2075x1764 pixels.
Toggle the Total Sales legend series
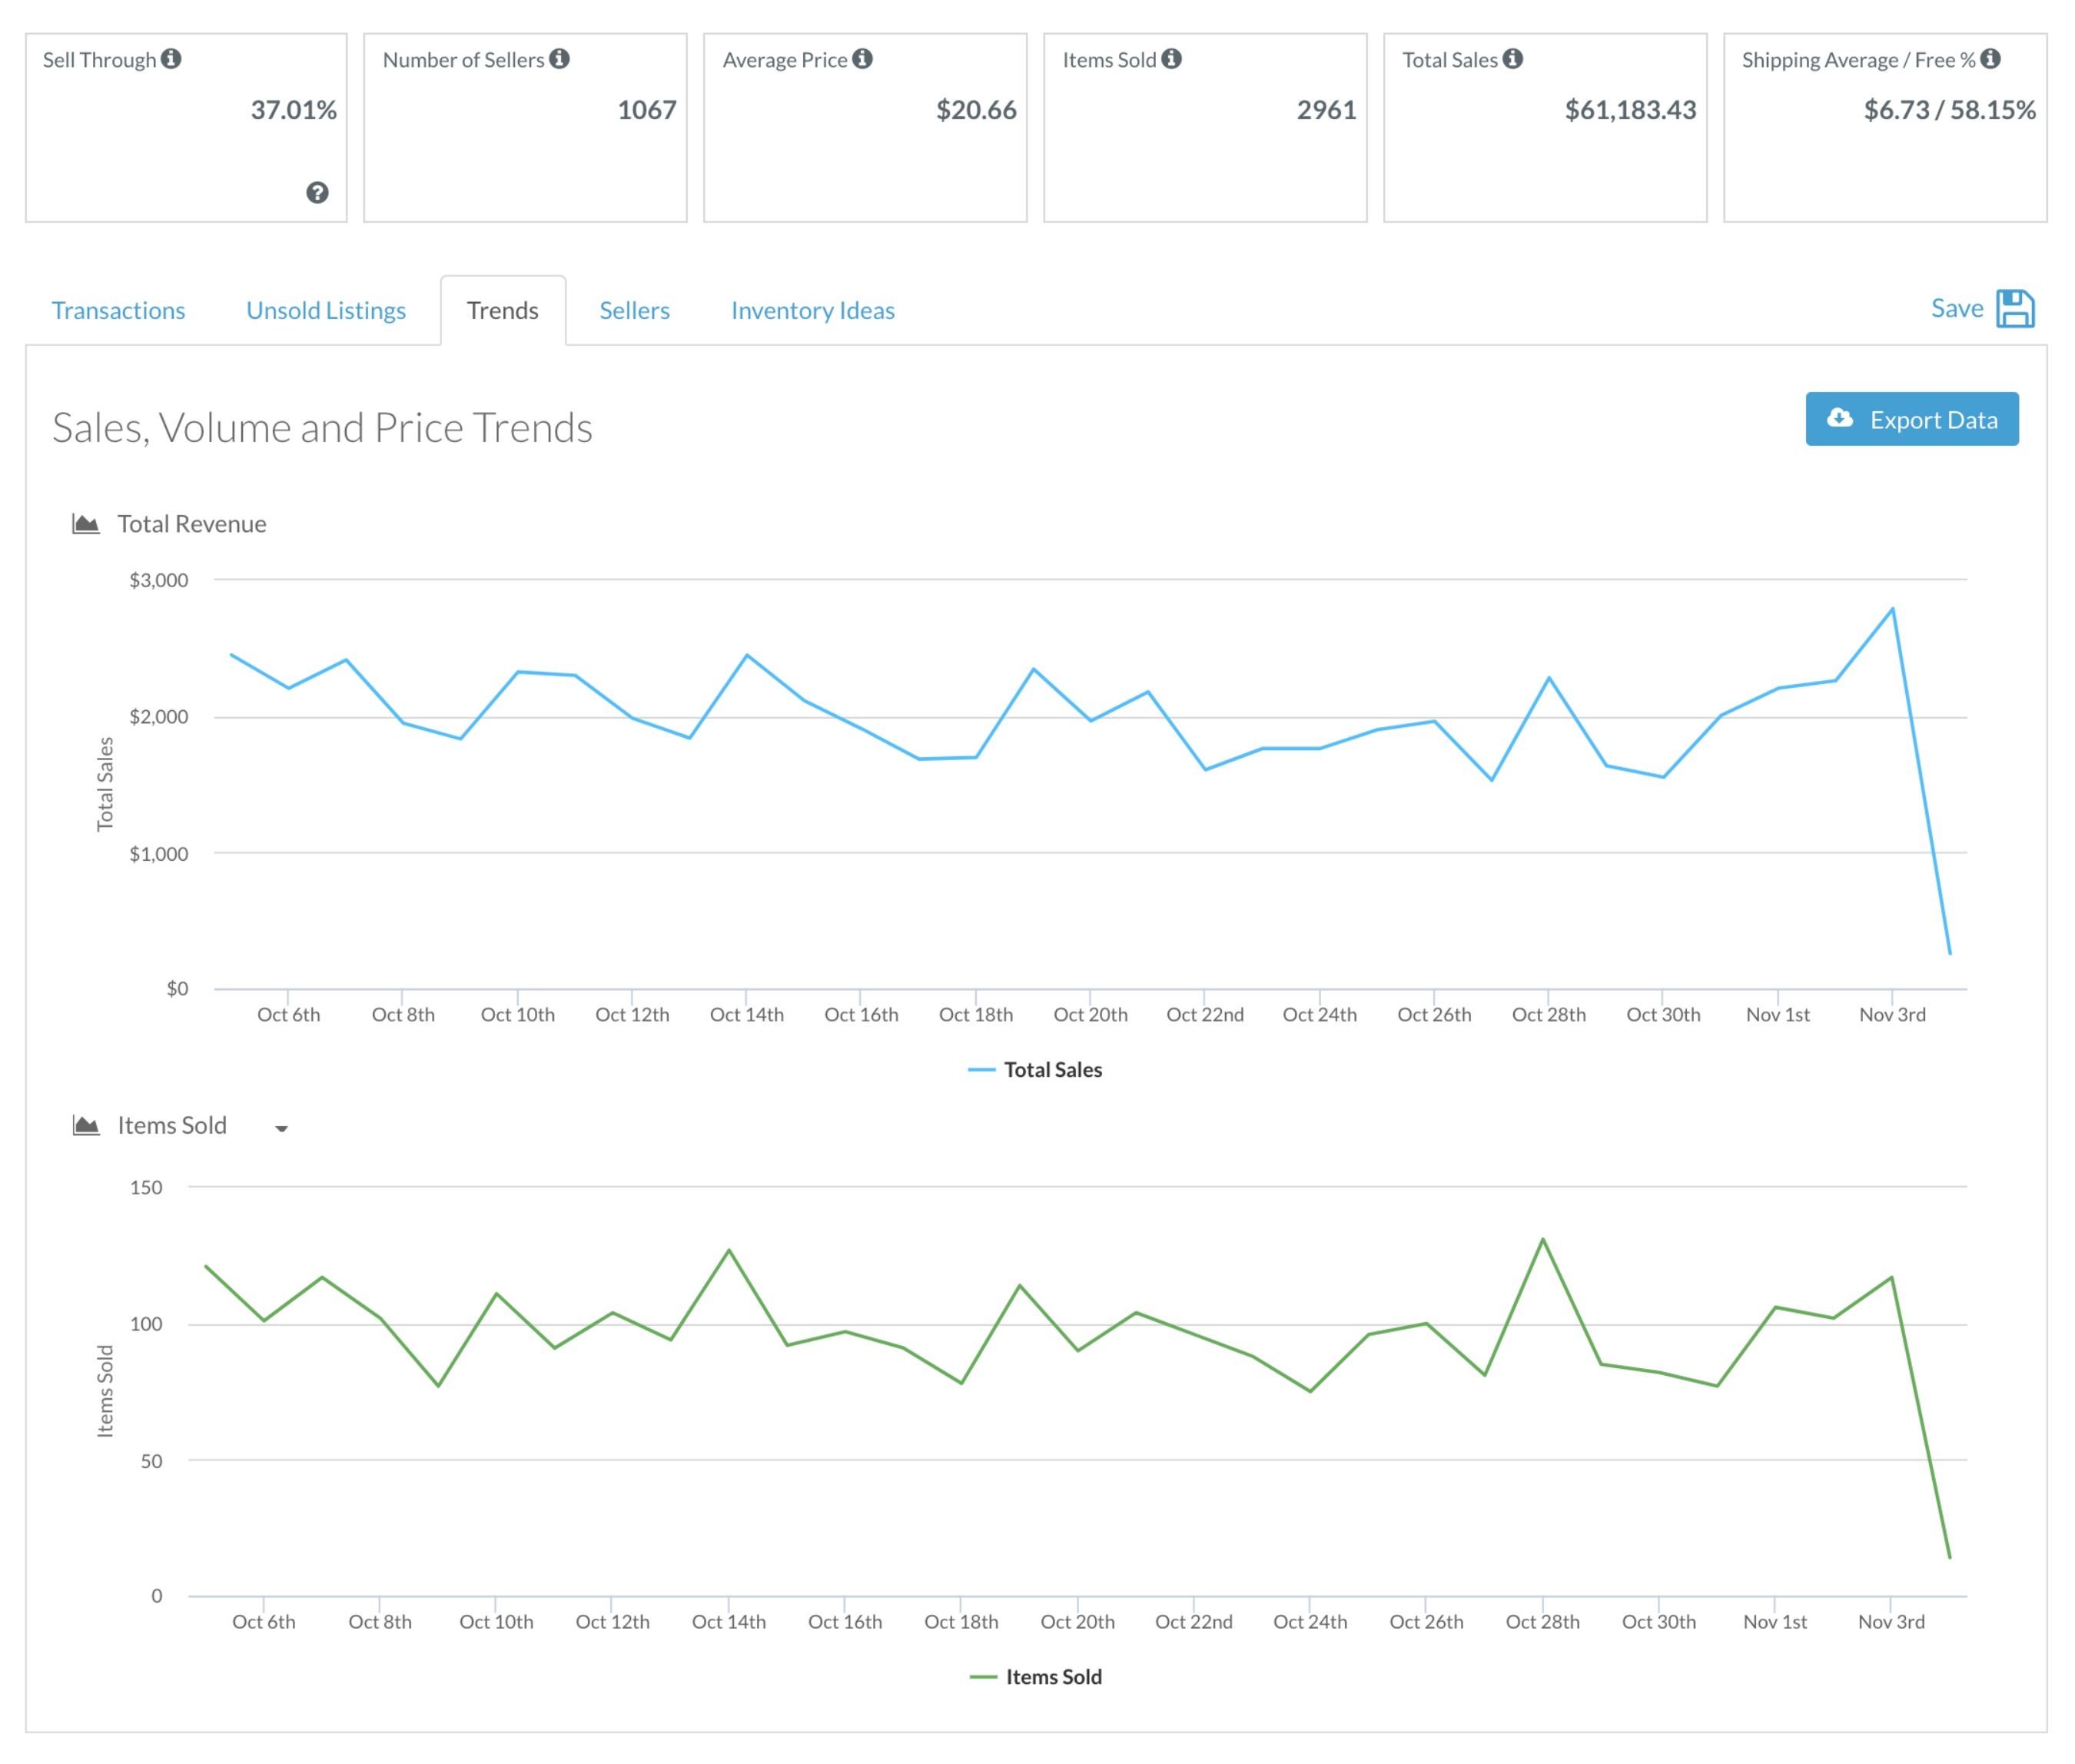click(x=1051, y=1070)
